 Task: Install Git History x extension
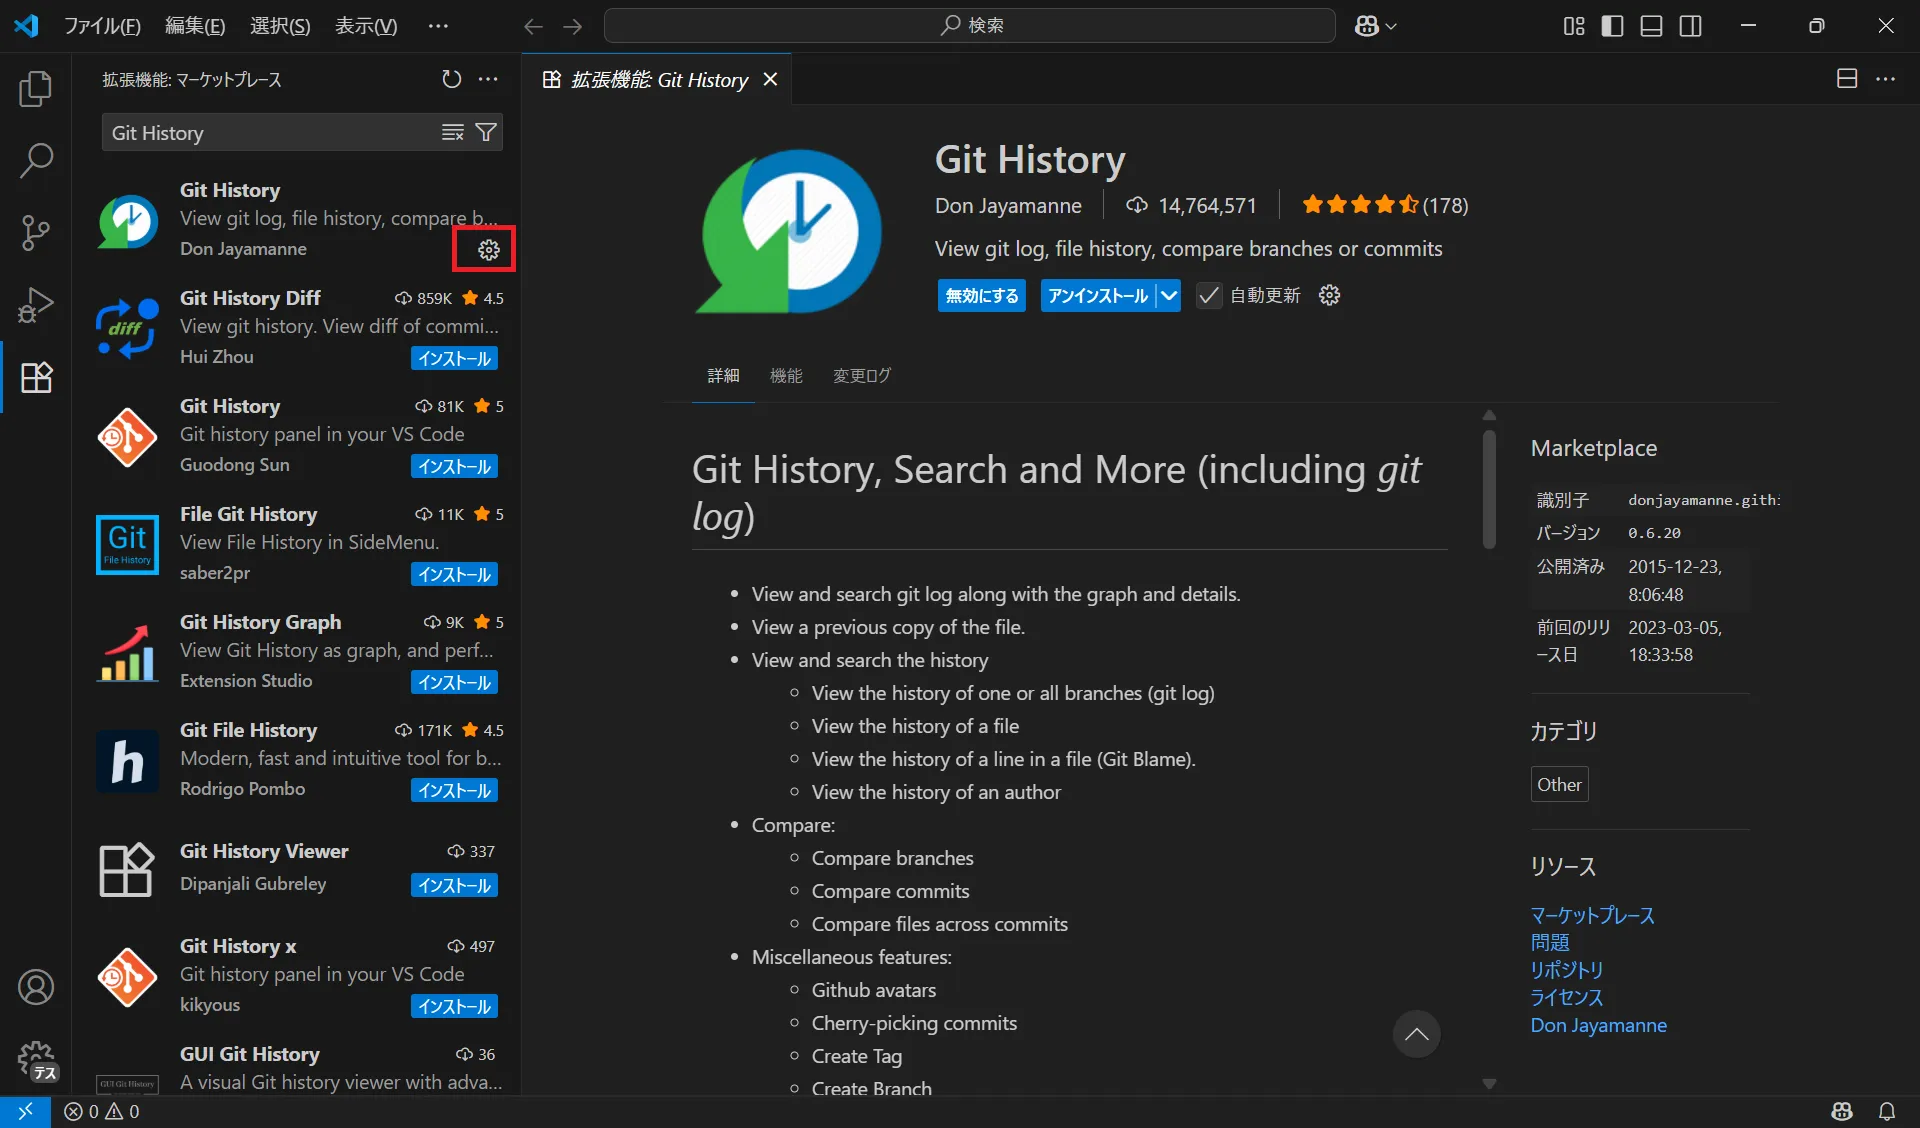(454, 1006)
